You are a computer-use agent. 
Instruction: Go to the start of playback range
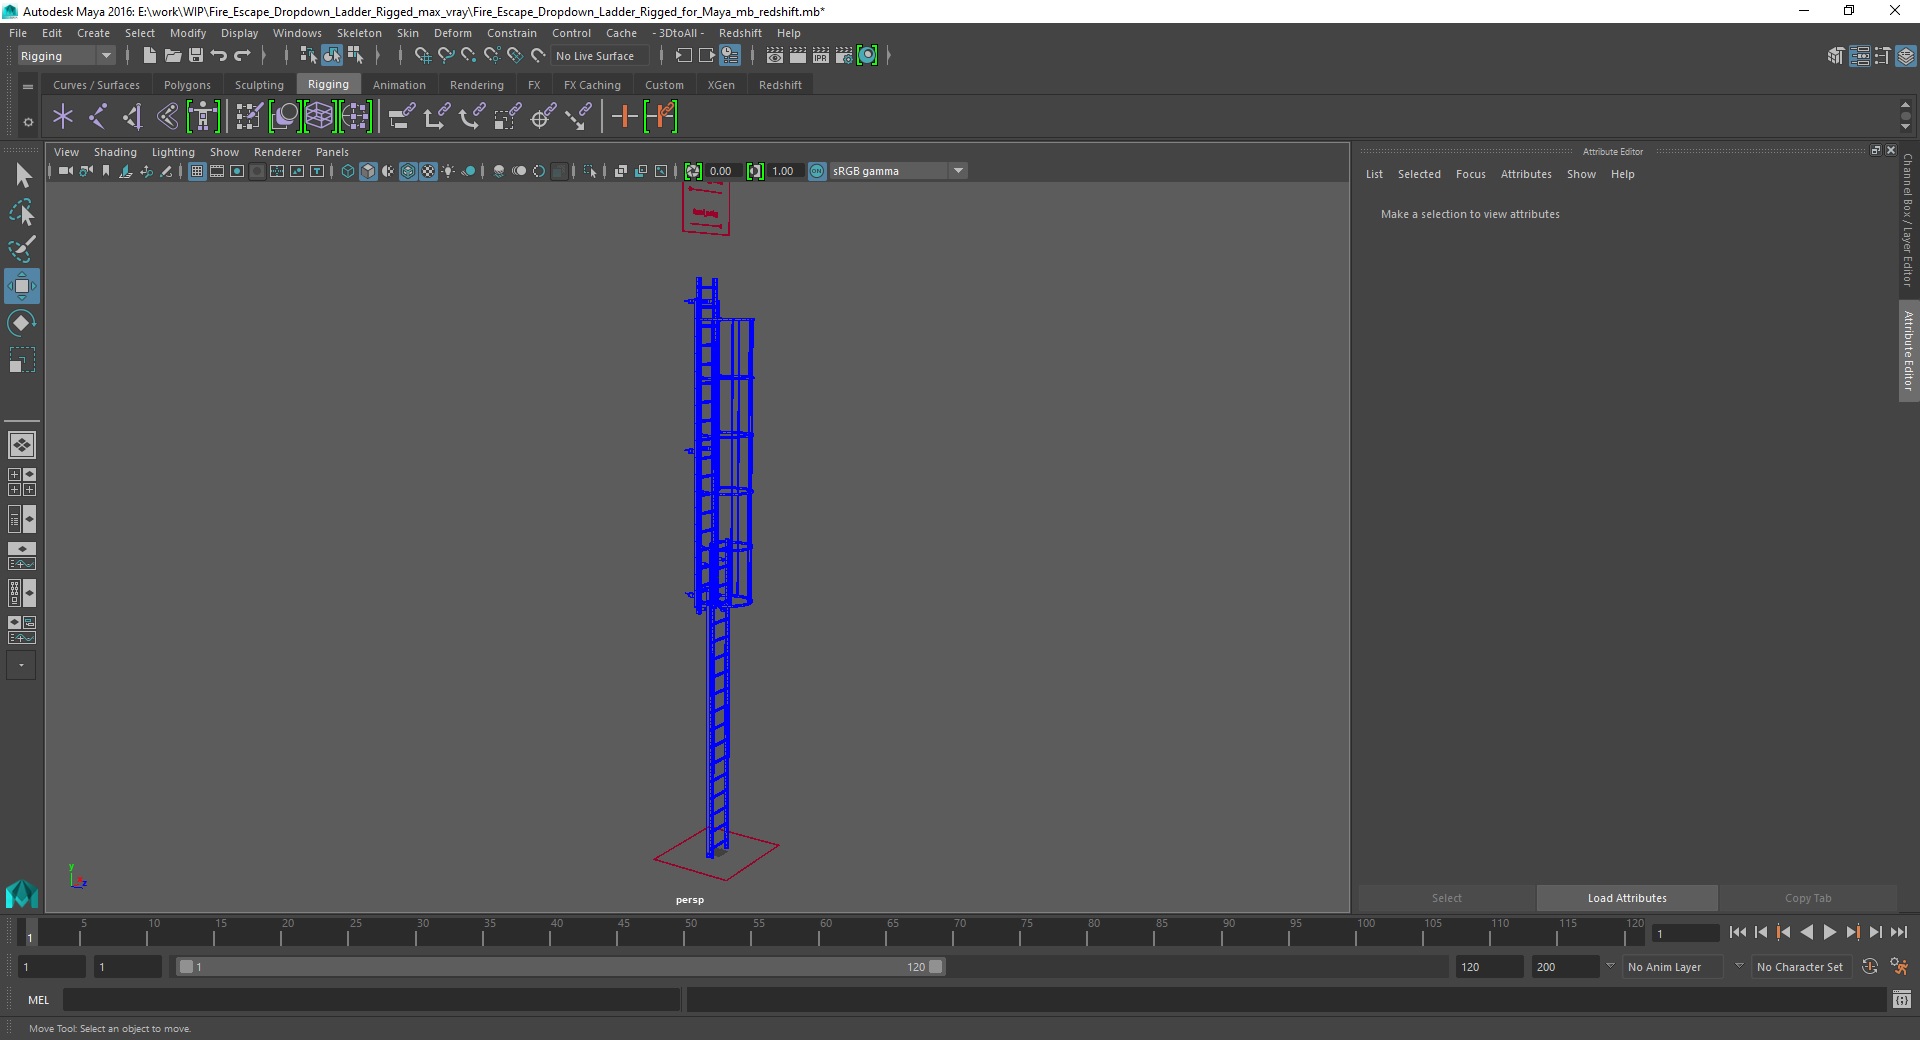click(x=1738, y=932)
